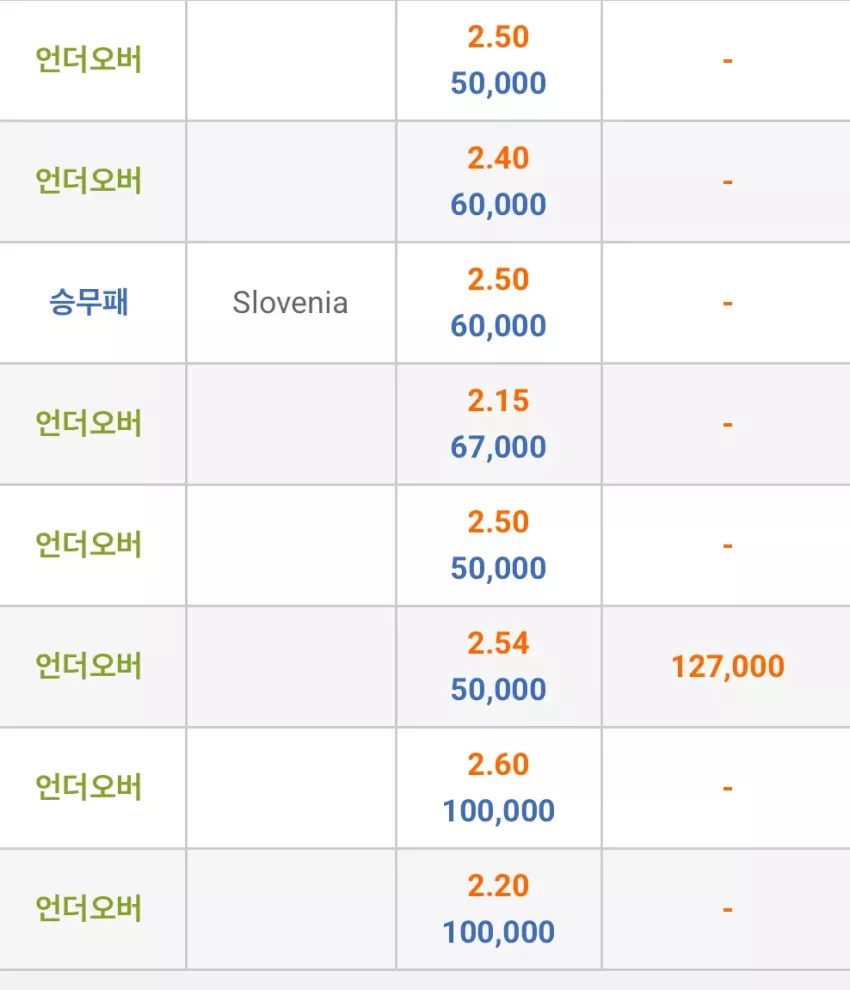Select the 100,000 amount under 2.20 odds
The image size is (850, 990).
498,932
